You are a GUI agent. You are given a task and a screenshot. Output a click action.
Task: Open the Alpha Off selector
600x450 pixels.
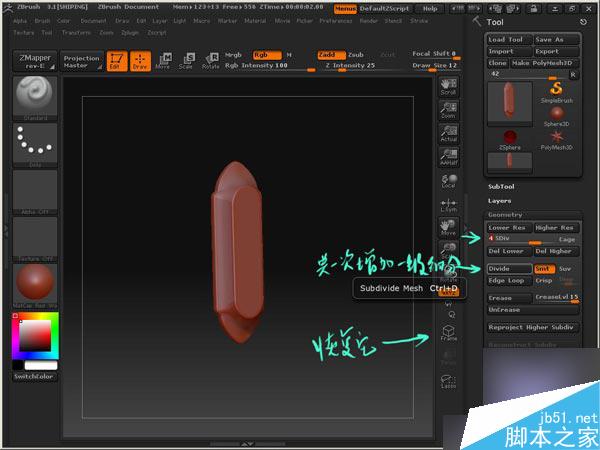point(35,192)
